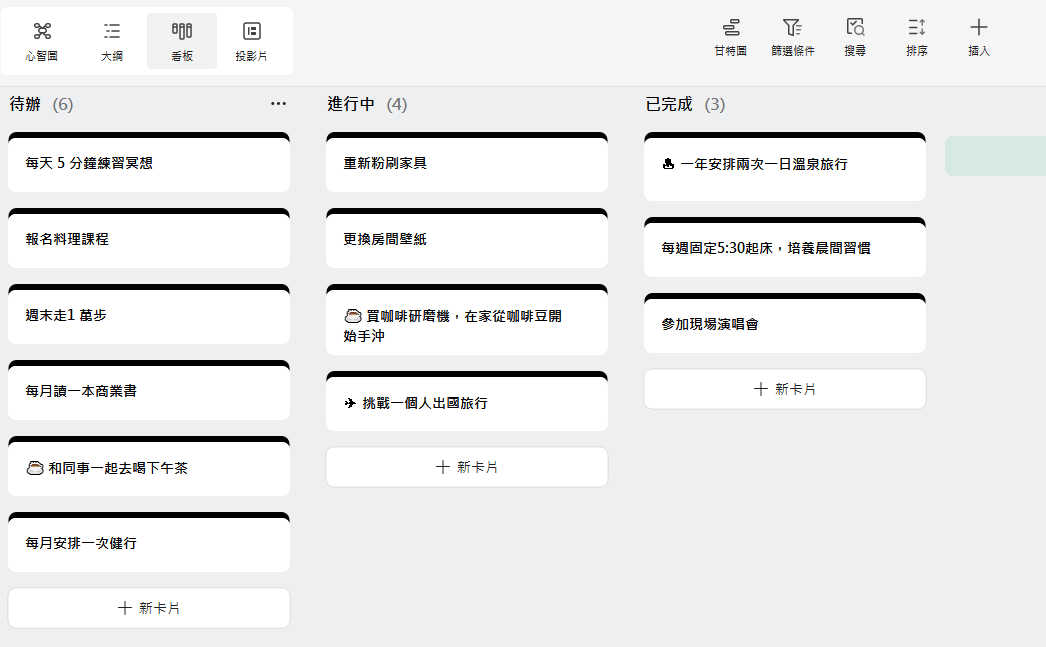Select the 看板 kanban view
The height and width of the screenshot is (647, 1046).
click(x=182, y=41)
